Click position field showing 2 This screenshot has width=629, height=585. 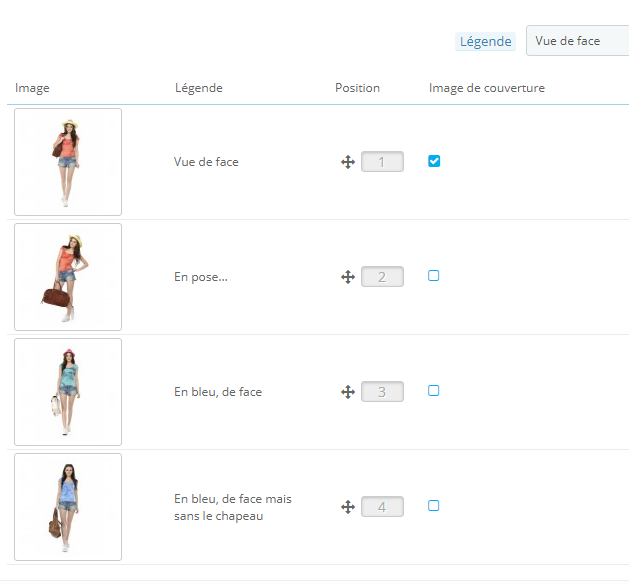click(382, 276)
